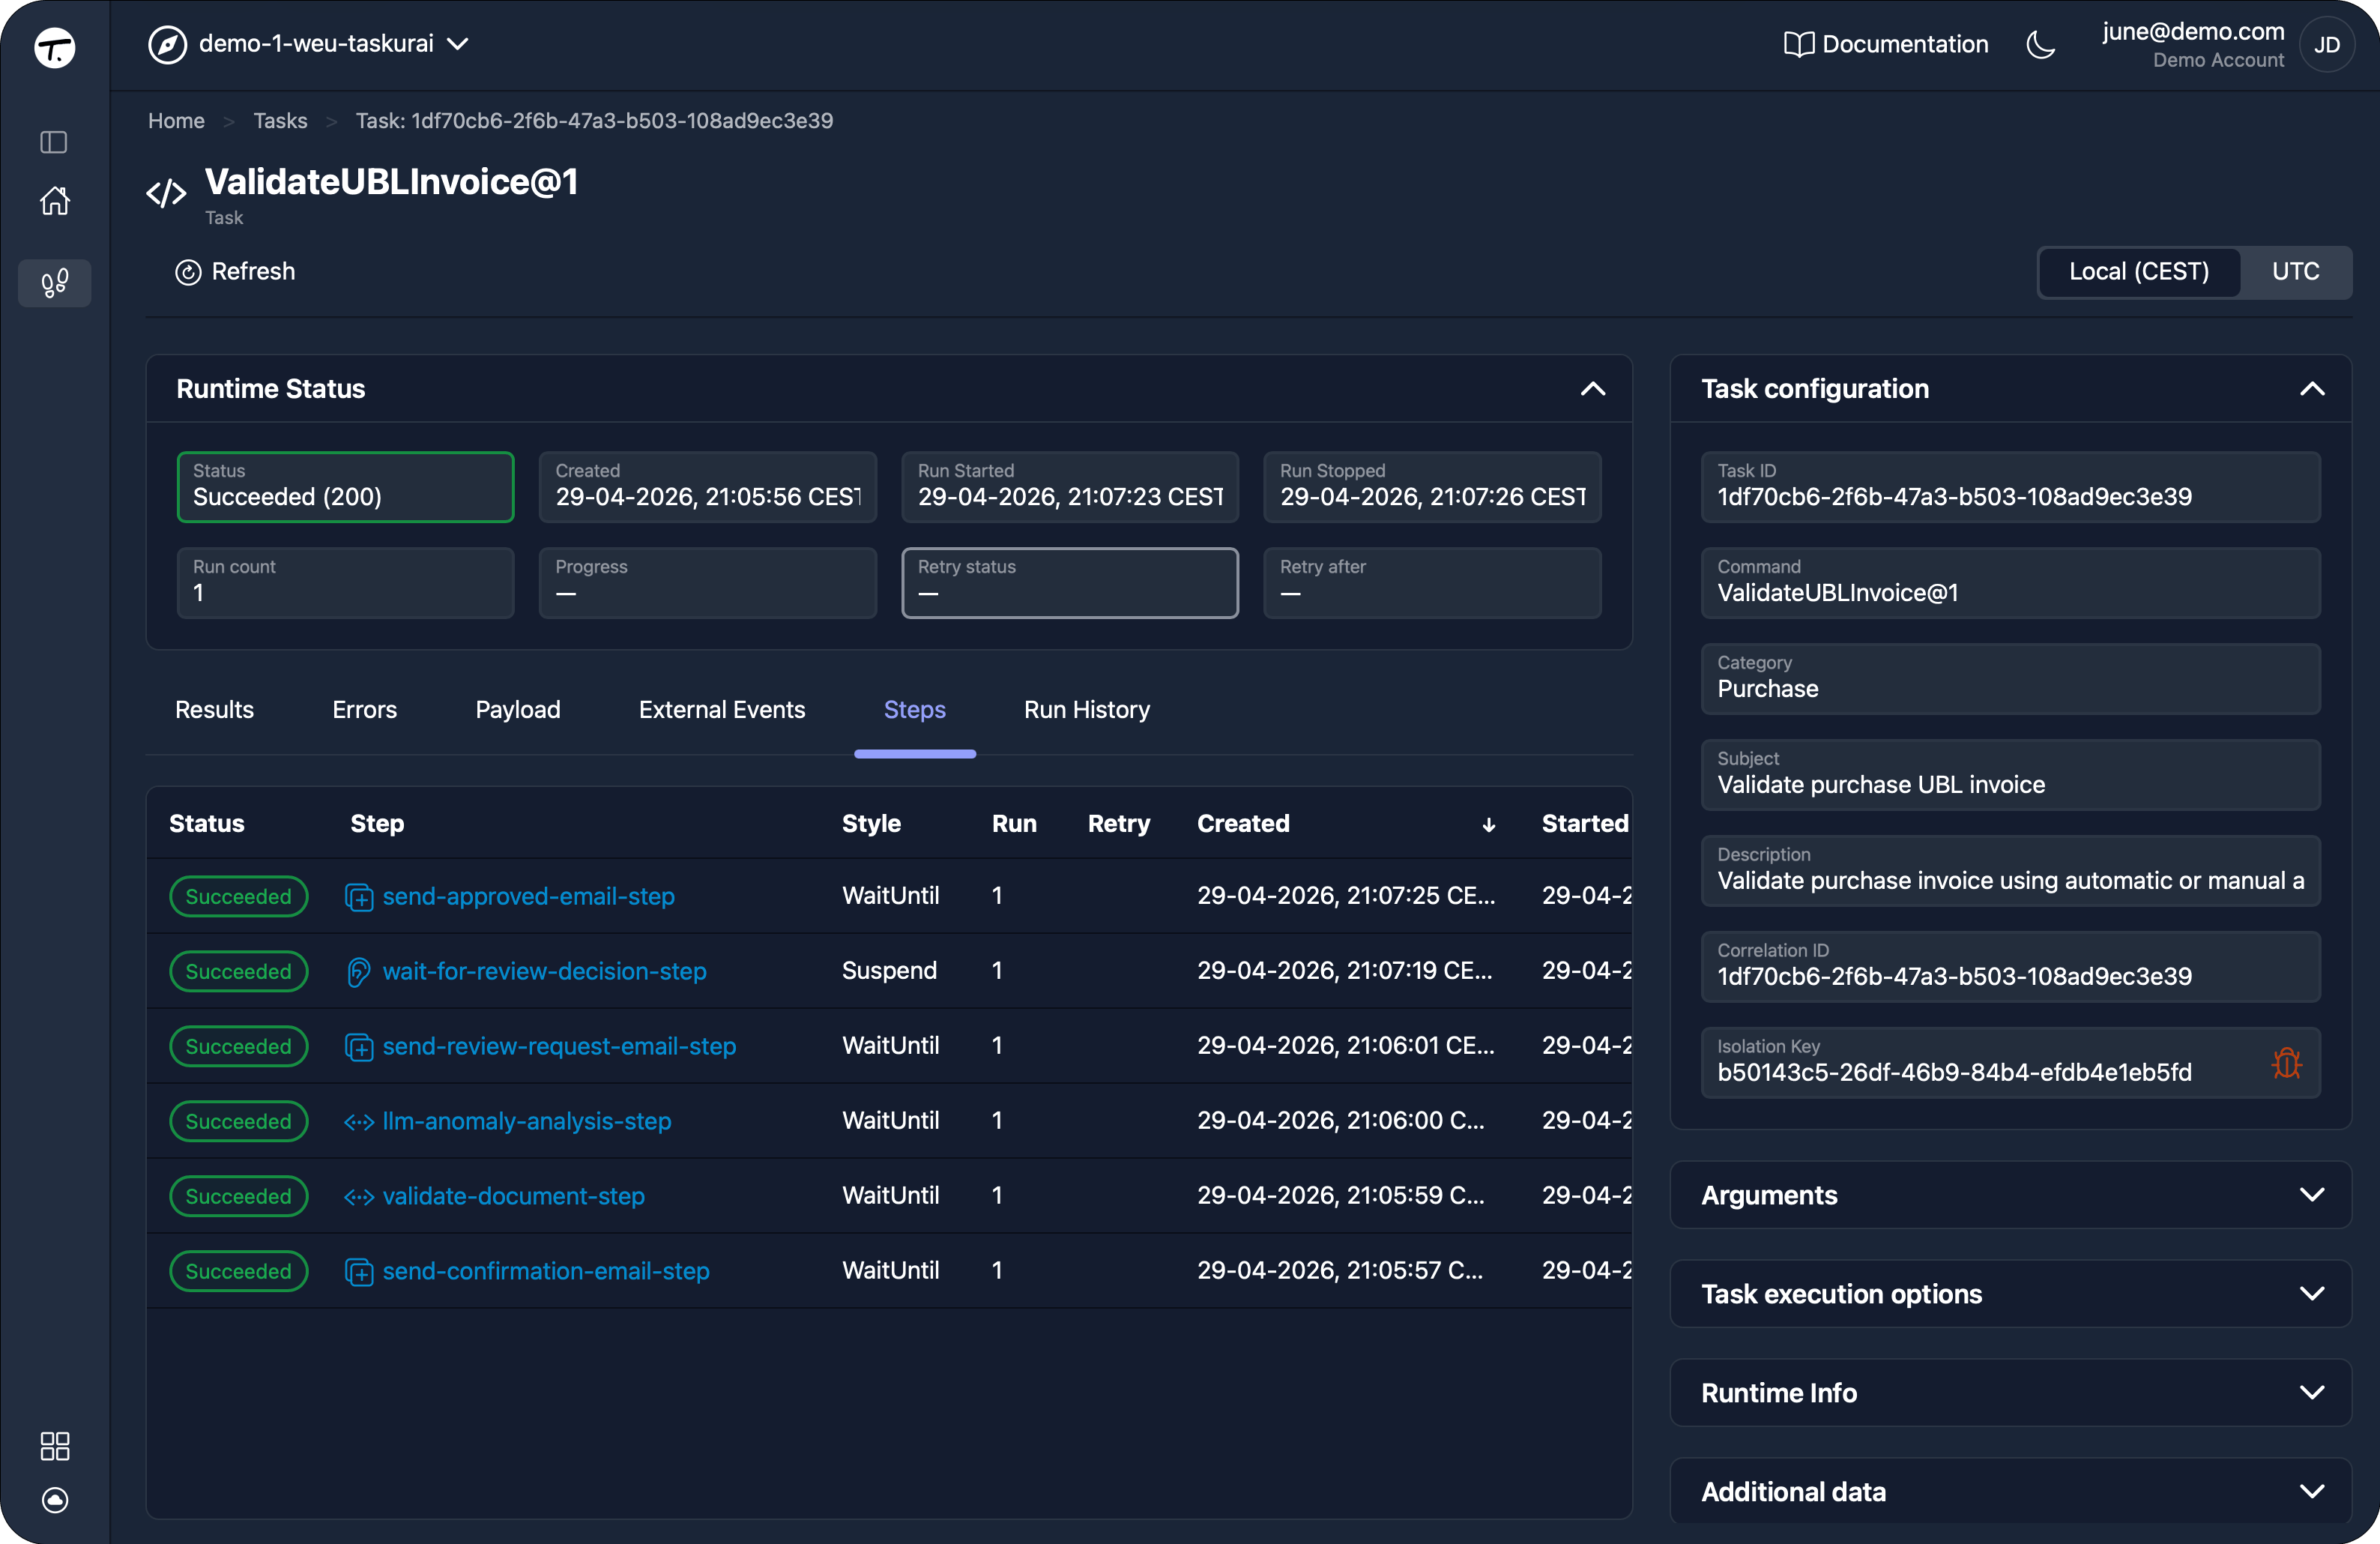This screenshot has height=1544, width=2380.
Task: Open the Home icon in sidebar
Action: tap(54, 201)
